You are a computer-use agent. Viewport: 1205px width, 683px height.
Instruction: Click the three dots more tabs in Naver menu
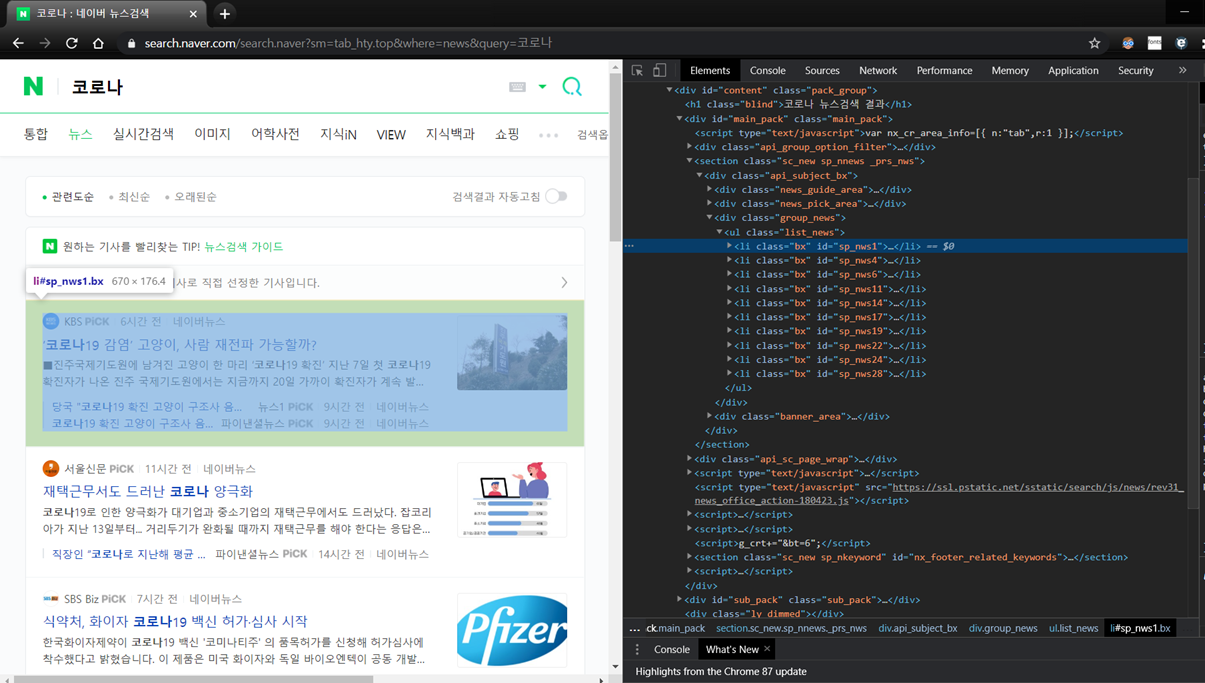tap(548, 135)
